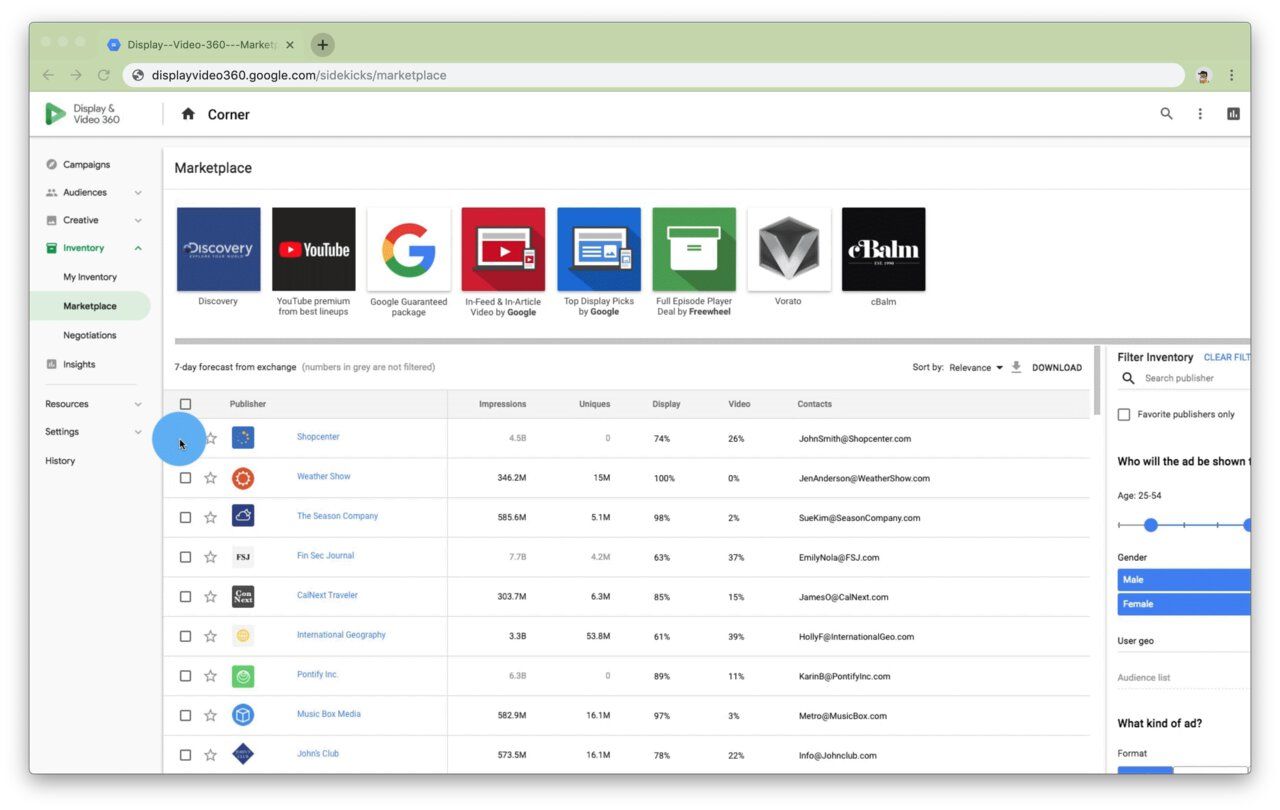Check The Season Company row checkbox
Viewport: 1280px width, 810px height.
tap(185, 517)
